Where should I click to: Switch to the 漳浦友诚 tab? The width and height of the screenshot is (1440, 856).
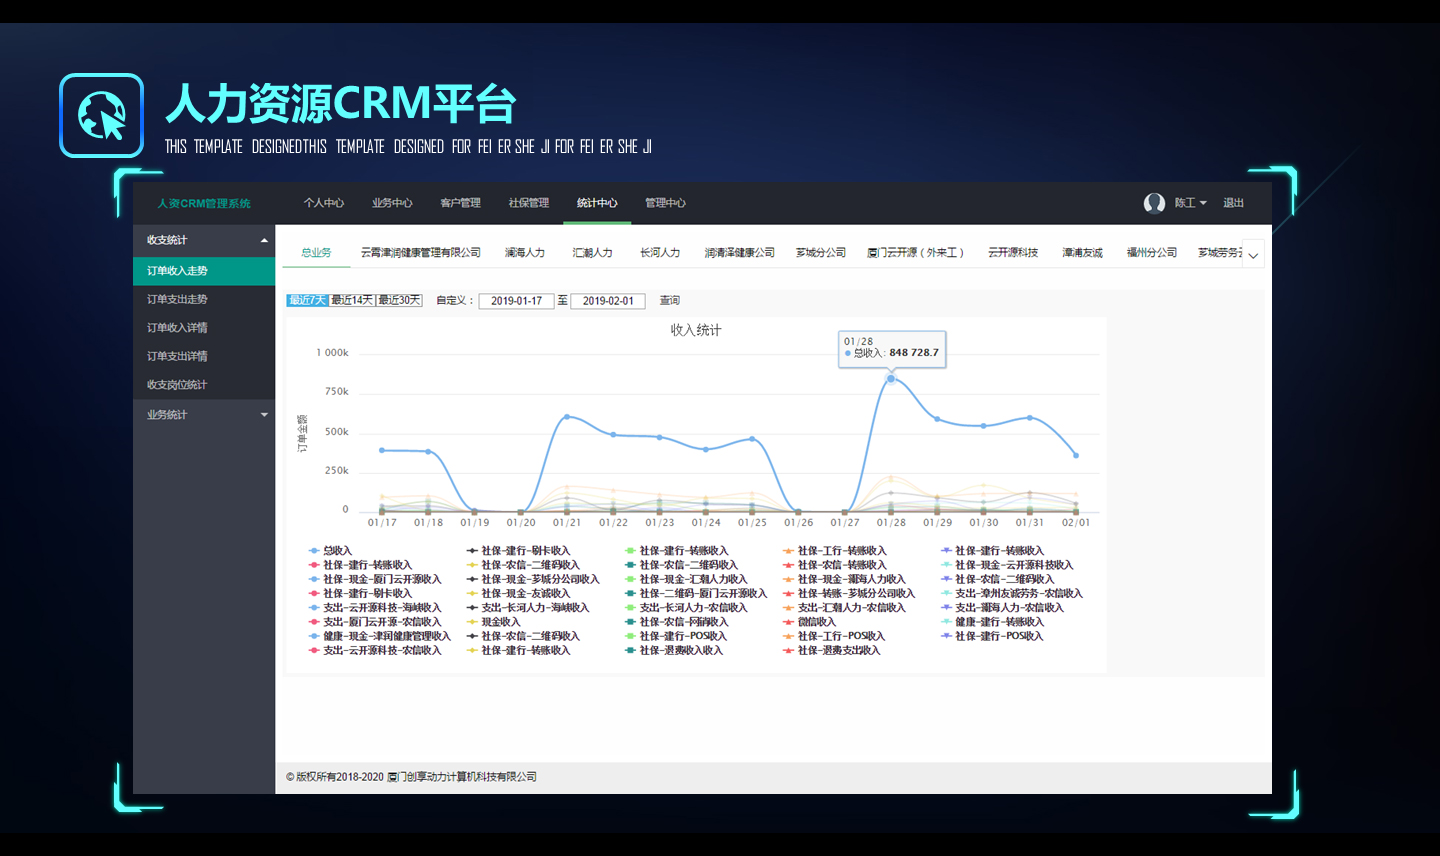(x=1082, y=253)
